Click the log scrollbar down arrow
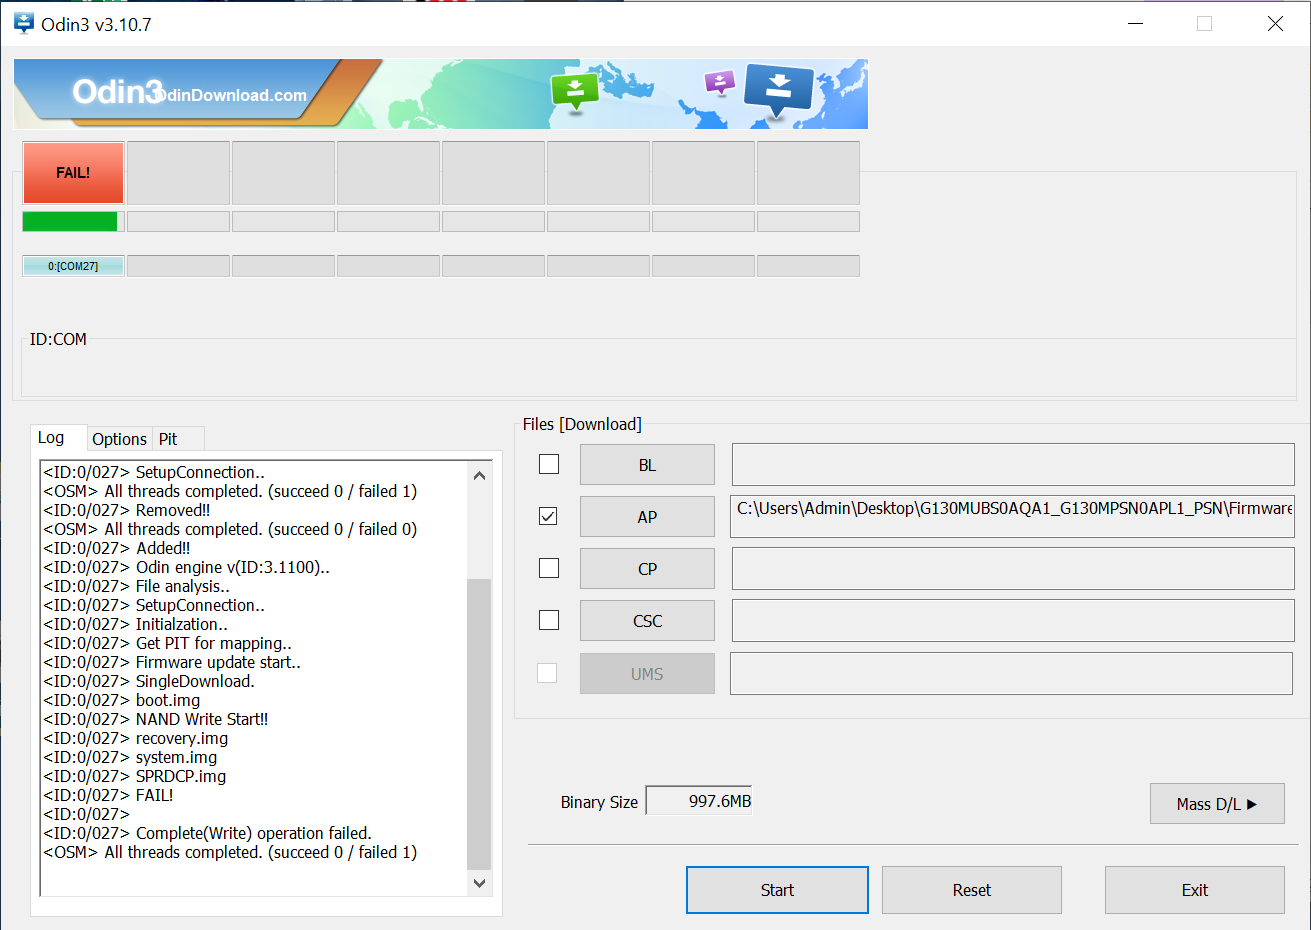This screenshot has height=930, width=1311. click(x=479, y=883)
